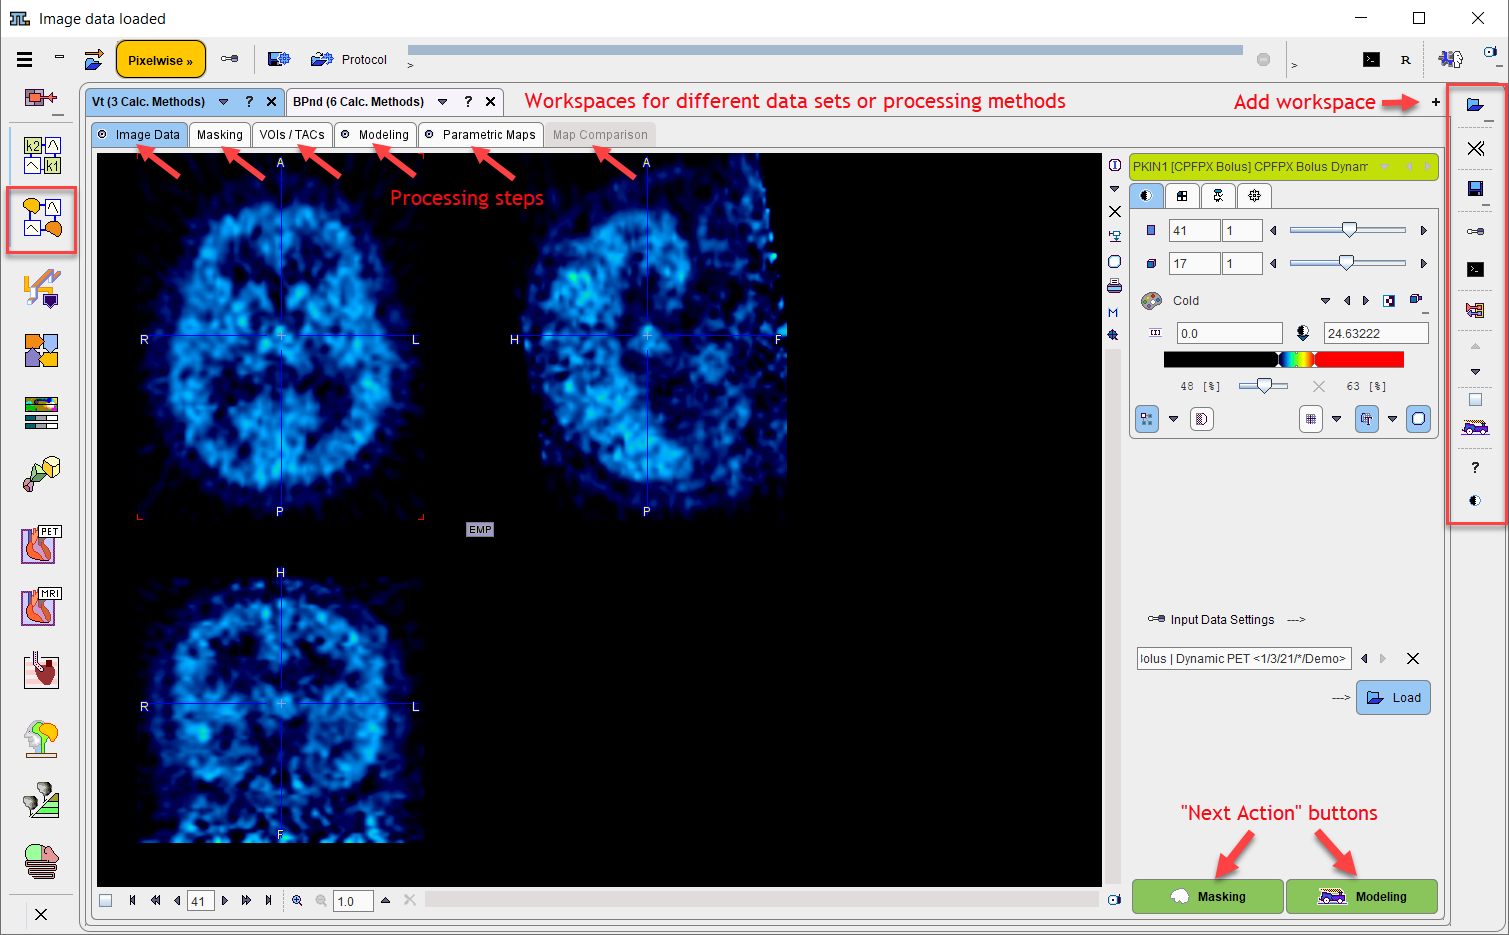1509x935 pixels.
Task: Switch to the Parametric Maps tab
Action: pyautogui.click(x=480, y=135)
